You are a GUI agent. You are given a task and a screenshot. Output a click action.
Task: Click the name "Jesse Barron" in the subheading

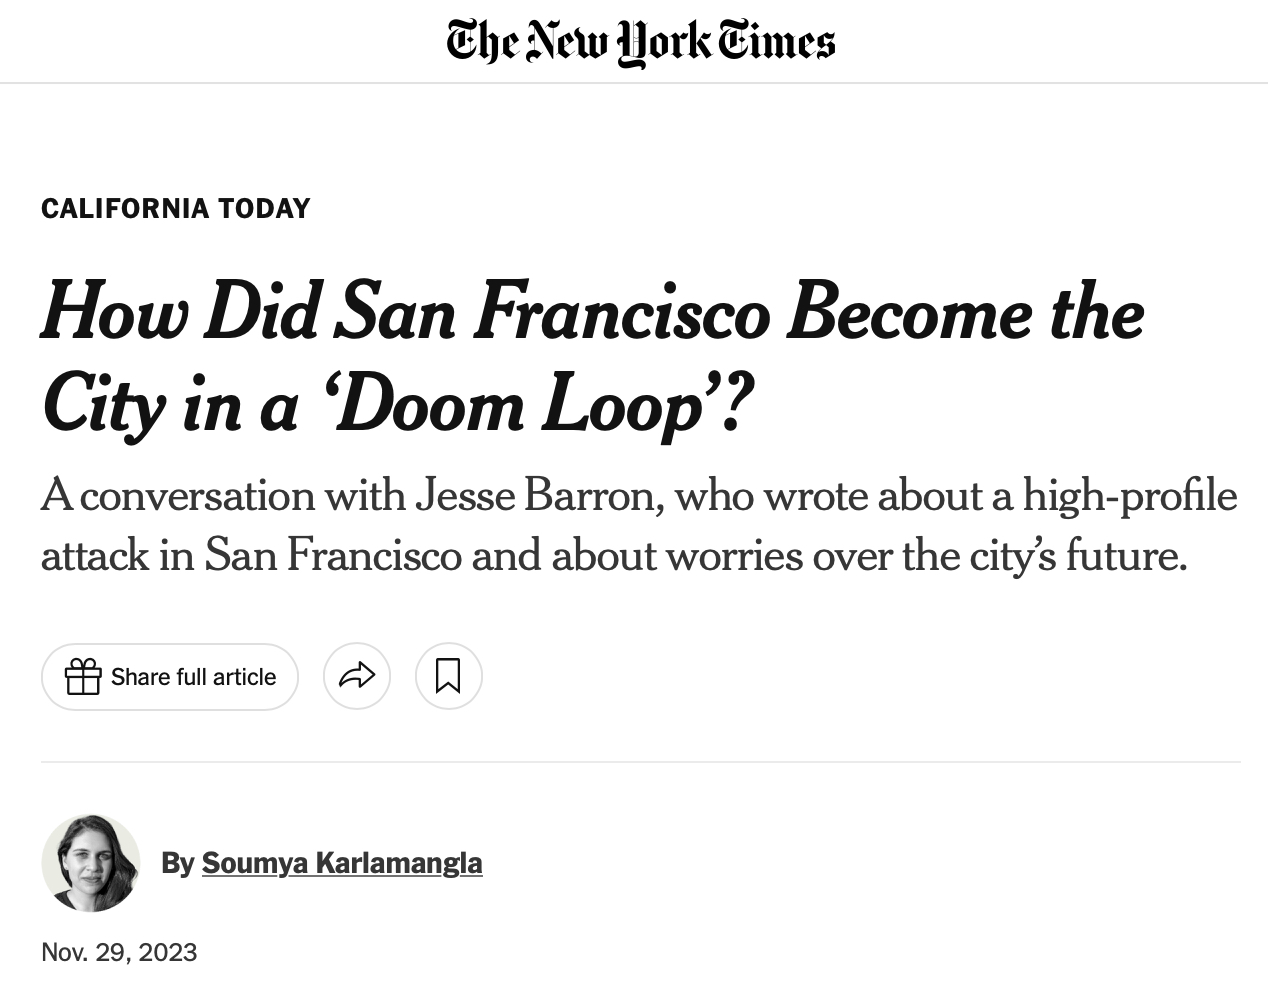click(538, 495)
